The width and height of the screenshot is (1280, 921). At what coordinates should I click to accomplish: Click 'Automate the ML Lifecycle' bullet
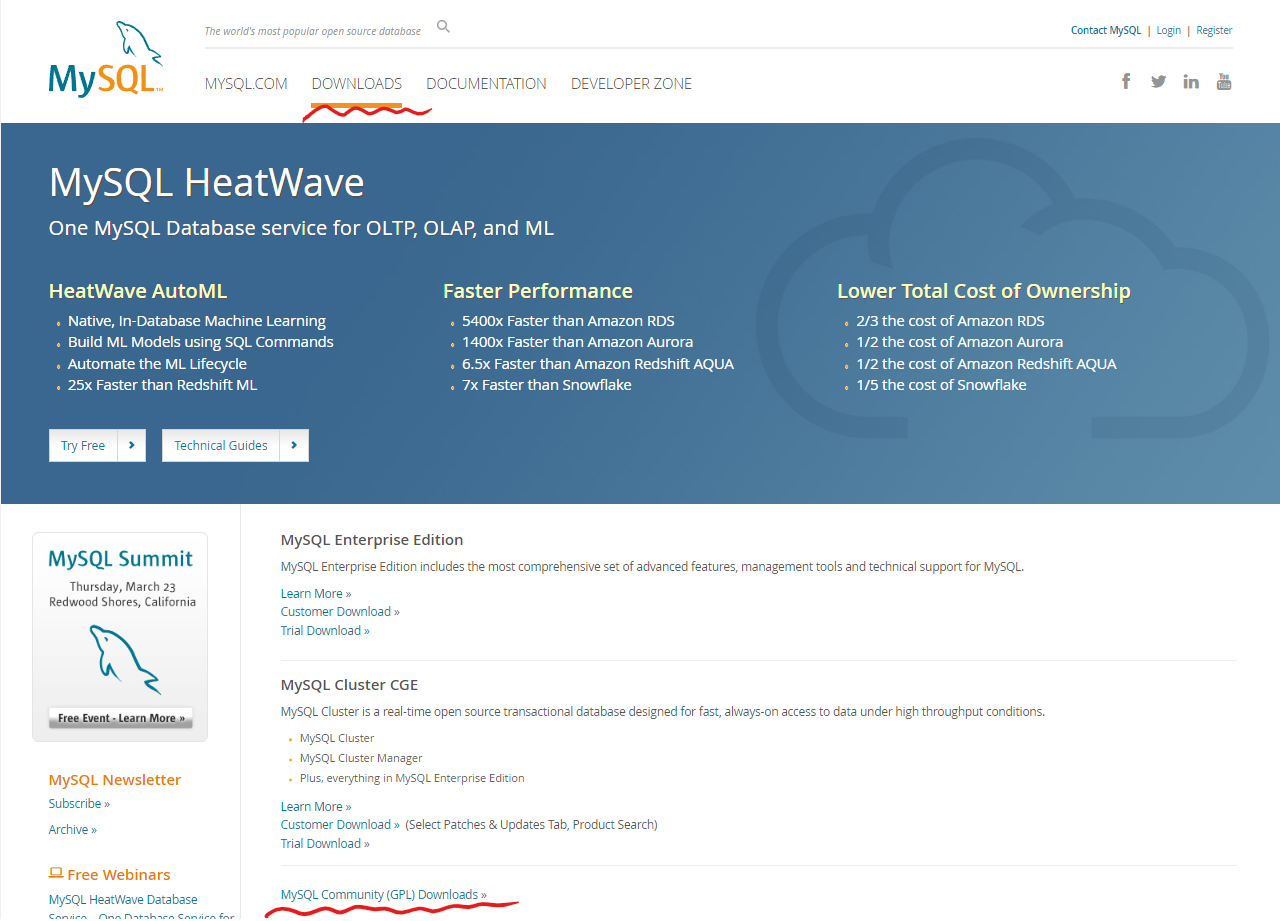point(157,364)
